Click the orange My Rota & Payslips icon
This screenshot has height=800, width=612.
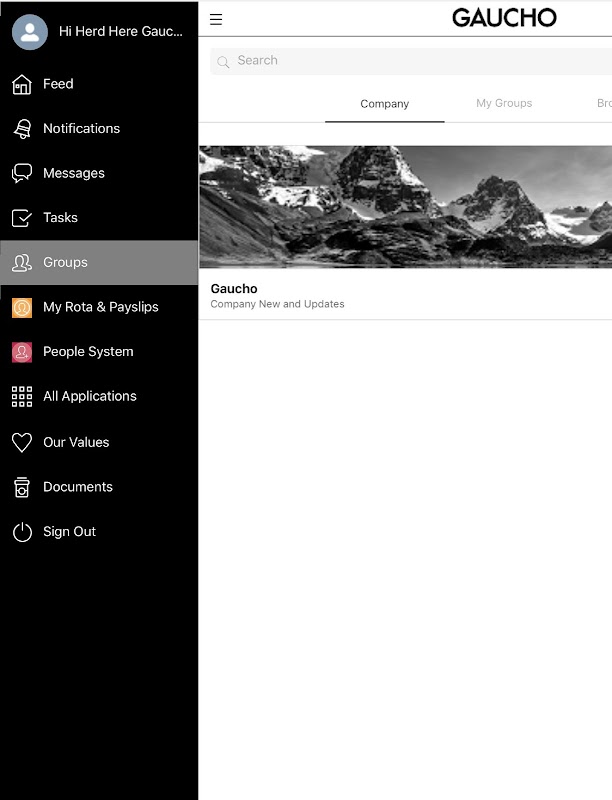[x=22, y=308]
